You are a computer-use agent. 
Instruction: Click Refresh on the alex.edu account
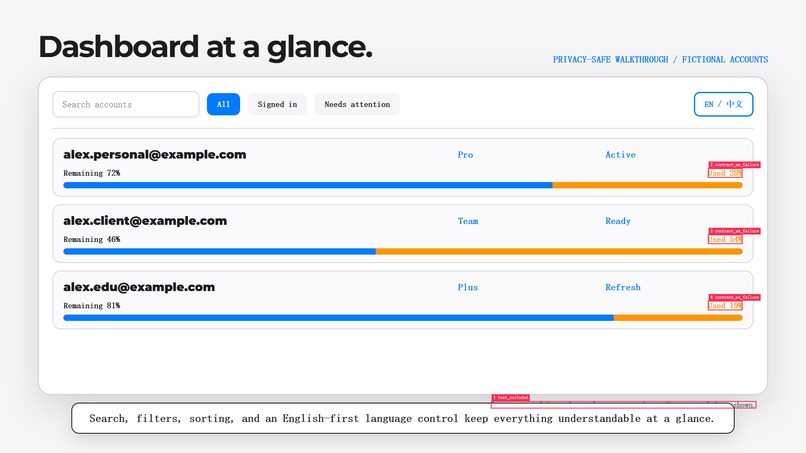point(622,287)
